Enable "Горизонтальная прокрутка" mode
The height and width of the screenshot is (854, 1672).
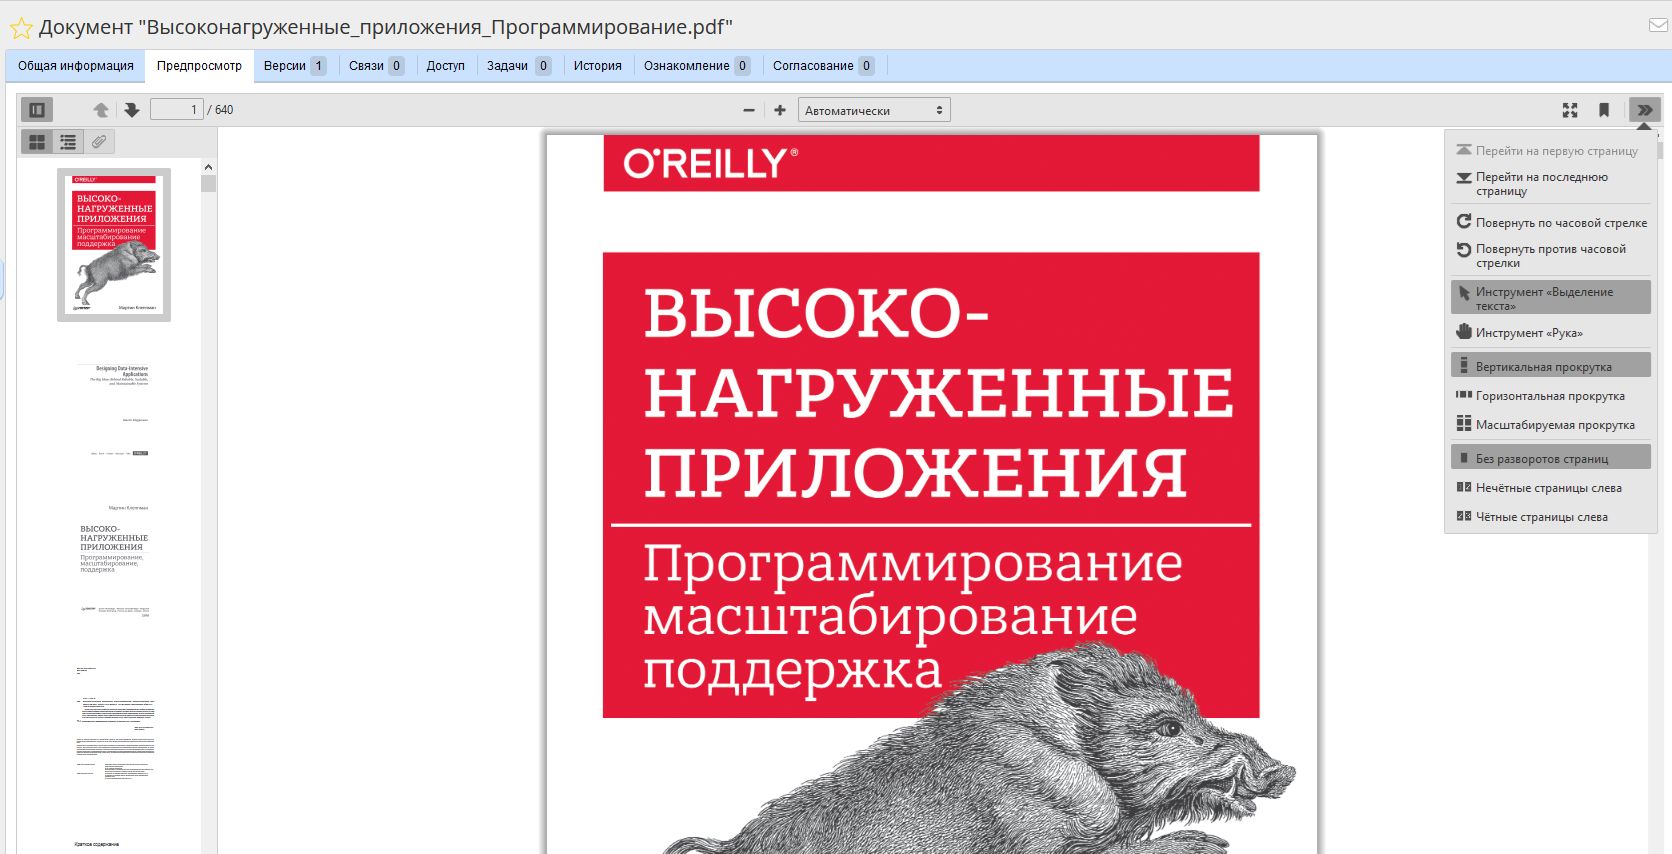click(1550, 396)
